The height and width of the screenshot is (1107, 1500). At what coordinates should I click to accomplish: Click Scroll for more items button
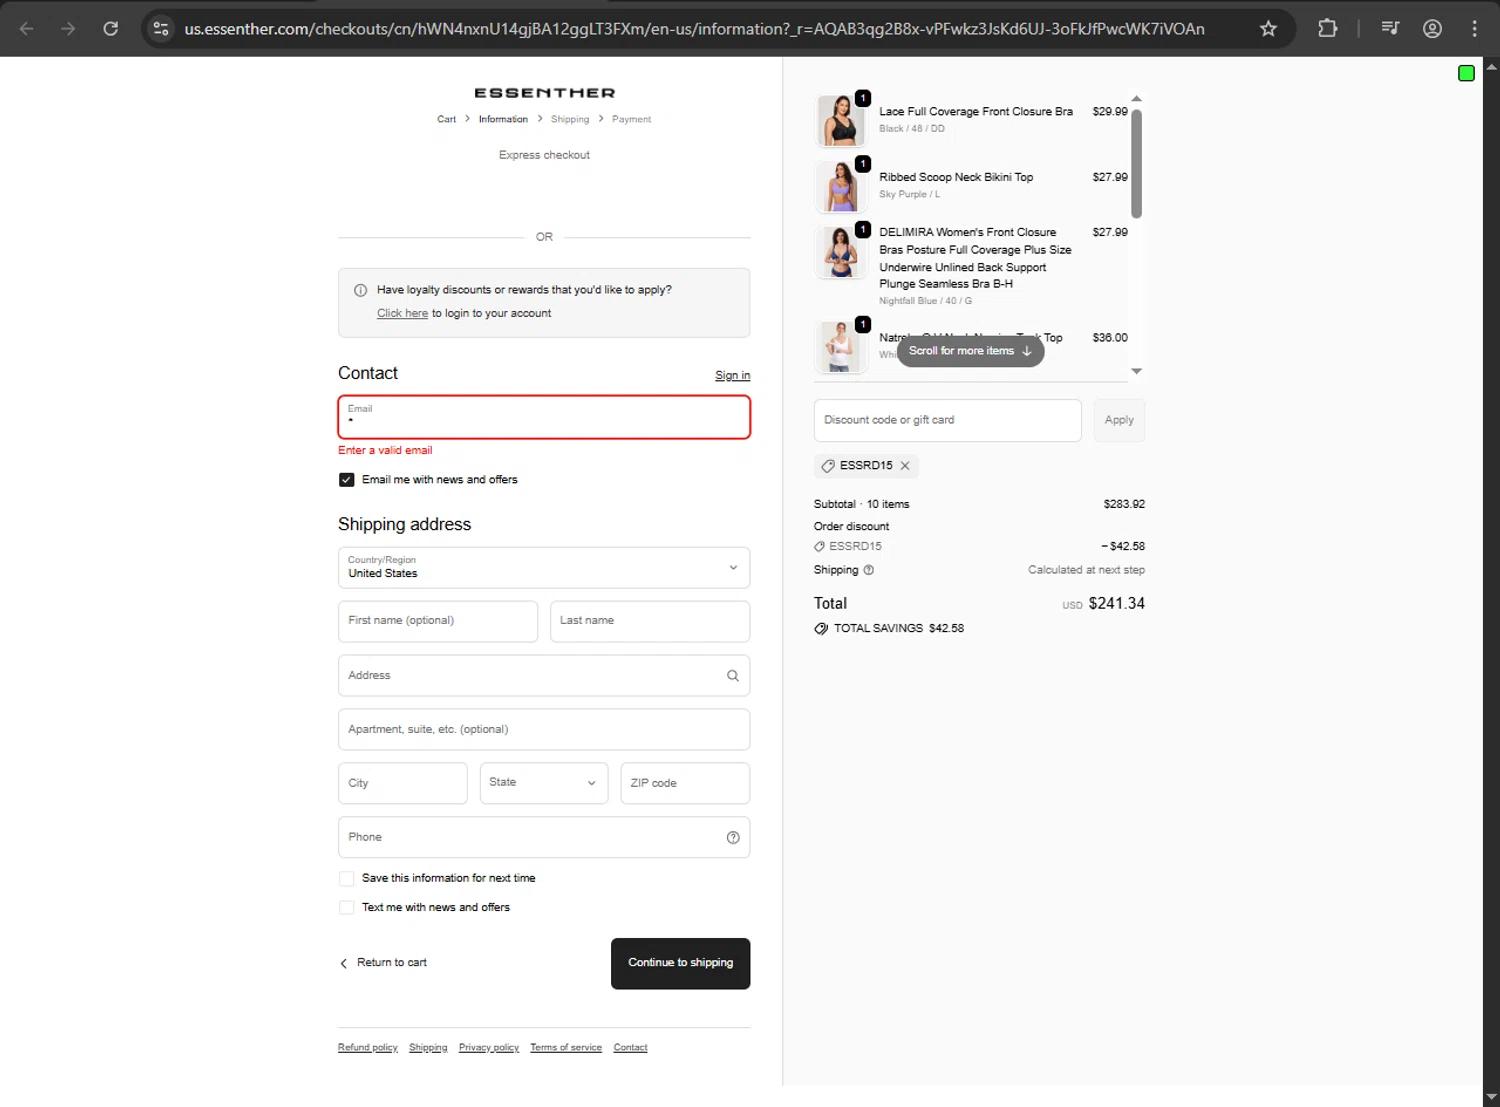click(x=970, y=351)
